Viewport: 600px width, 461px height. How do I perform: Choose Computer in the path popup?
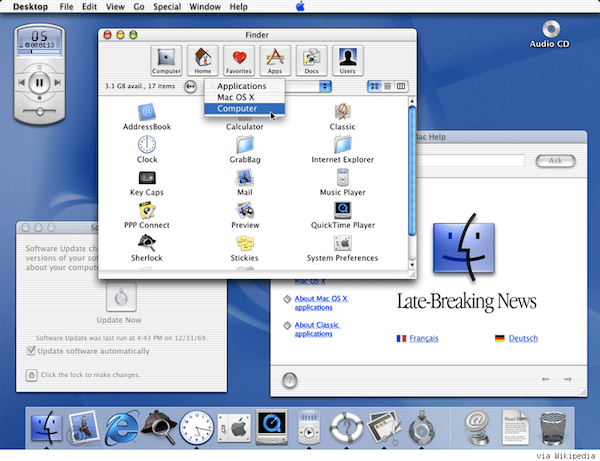point(245,109)
